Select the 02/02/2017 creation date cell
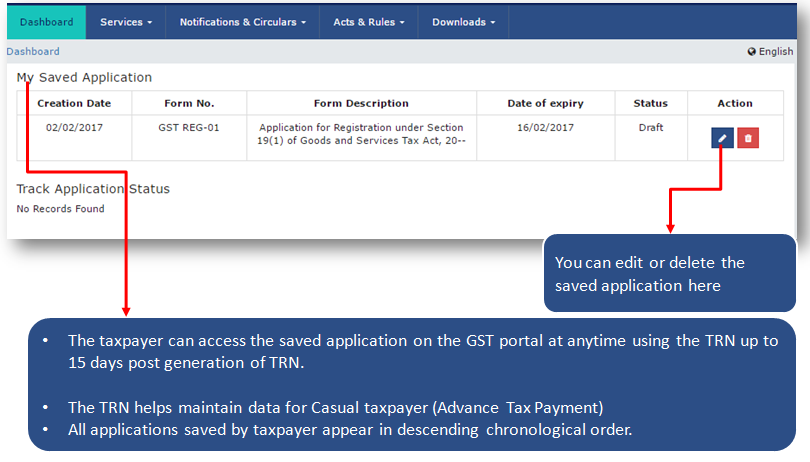This screenshot has width=810, height=462. [74, 128]
